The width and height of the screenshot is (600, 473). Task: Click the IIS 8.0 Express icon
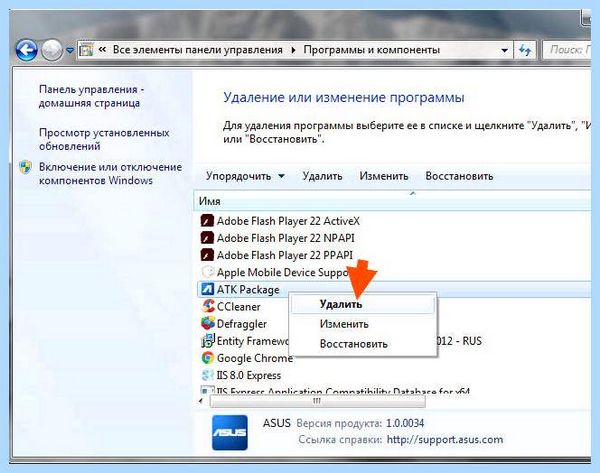point(207,375)
